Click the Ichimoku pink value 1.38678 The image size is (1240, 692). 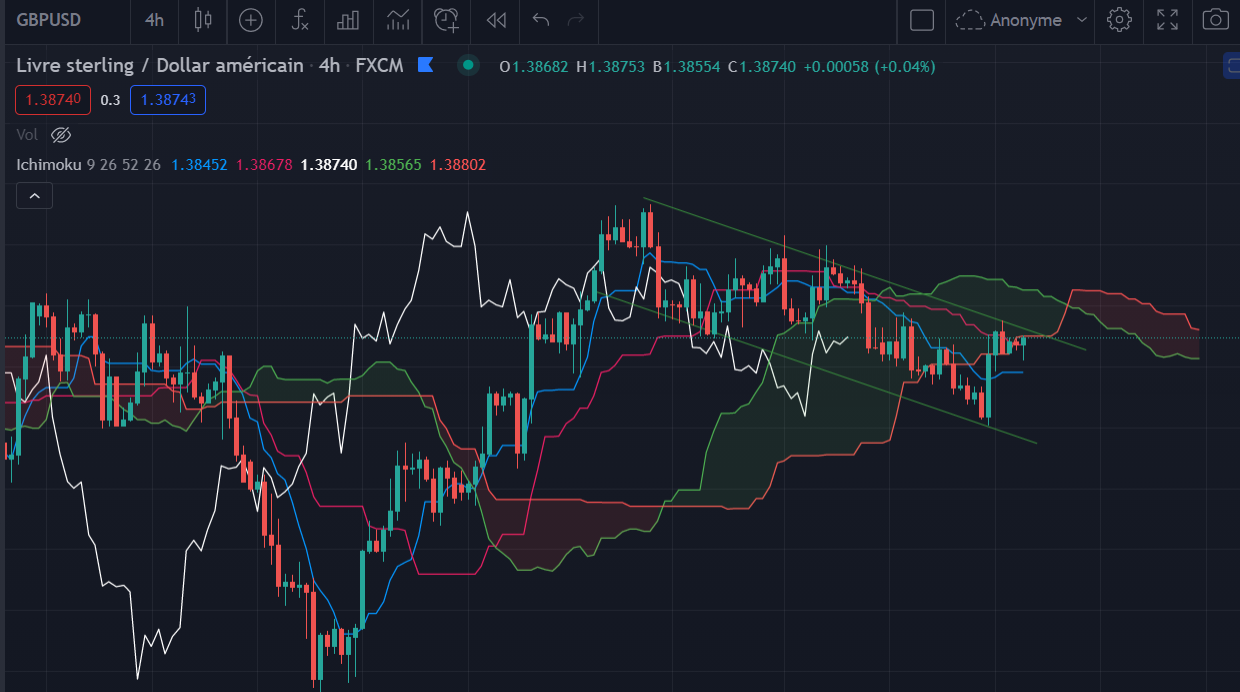[x=264, y=164]
